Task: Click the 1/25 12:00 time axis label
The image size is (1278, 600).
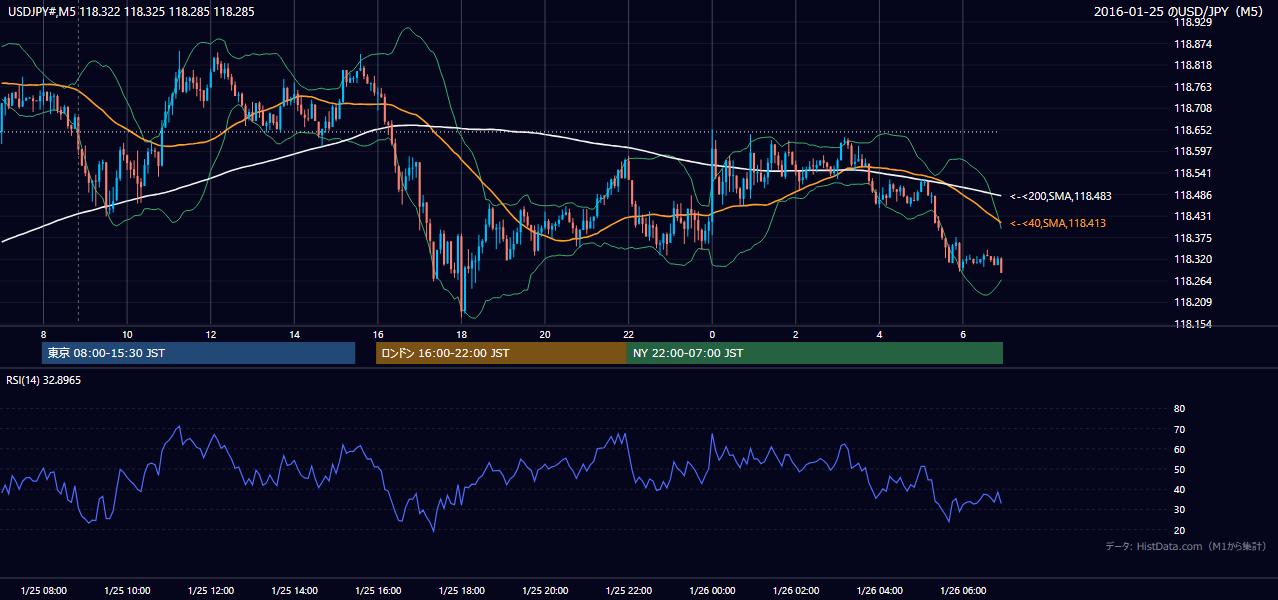Action: [211, 591]
